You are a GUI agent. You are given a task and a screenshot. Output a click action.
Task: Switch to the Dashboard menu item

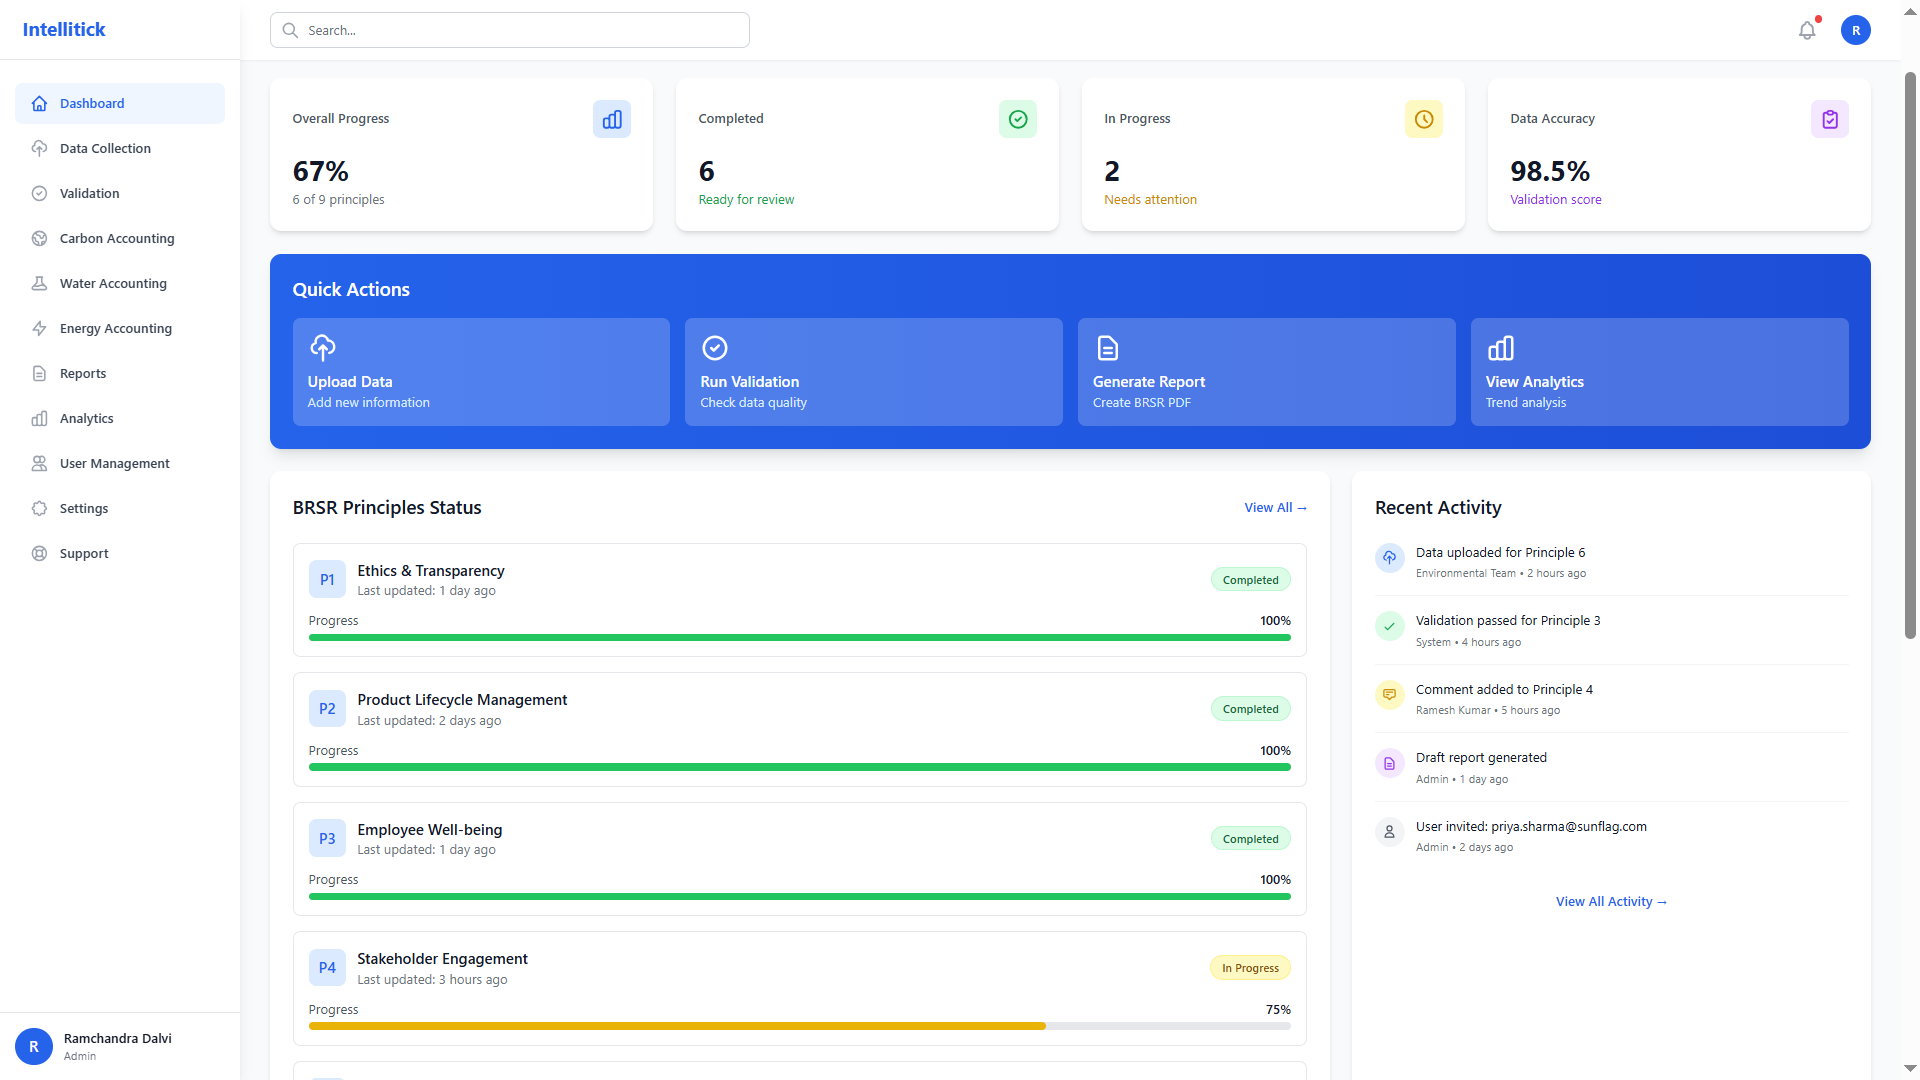point(93,103)
